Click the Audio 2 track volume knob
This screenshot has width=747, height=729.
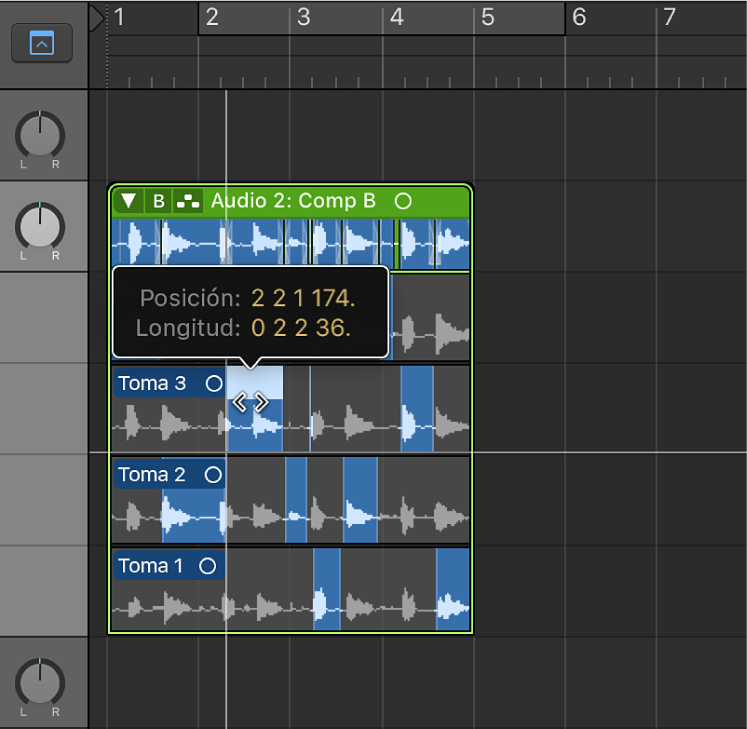pos(40,226)
